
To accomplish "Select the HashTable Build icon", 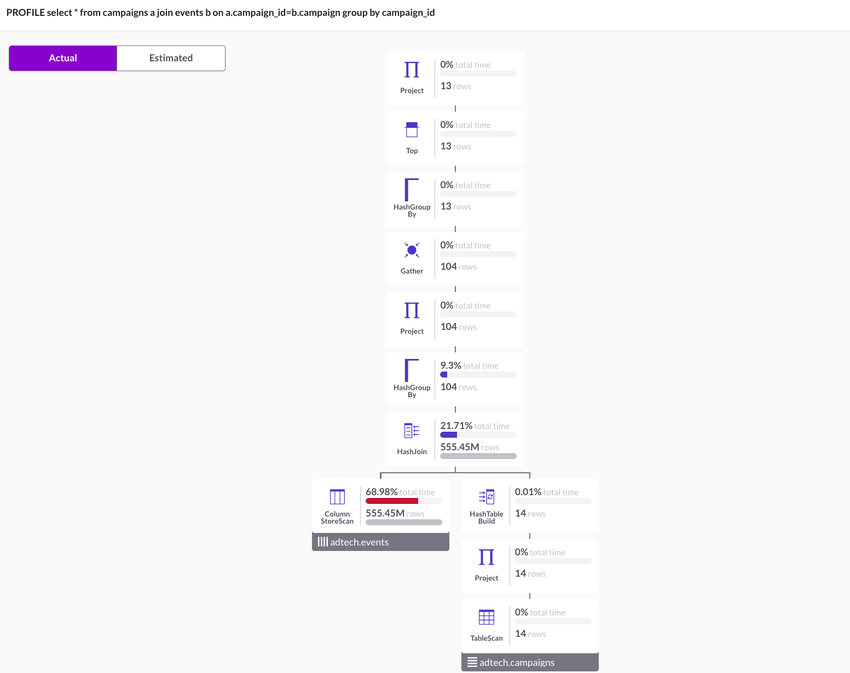I will pyautogui.click(x=486, y=497).
